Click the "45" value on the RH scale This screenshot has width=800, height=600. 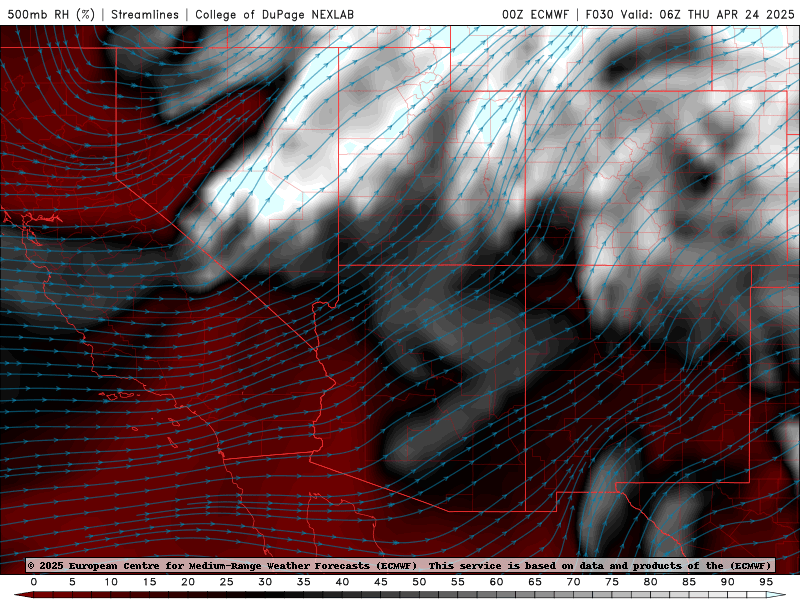coord(381,582)
